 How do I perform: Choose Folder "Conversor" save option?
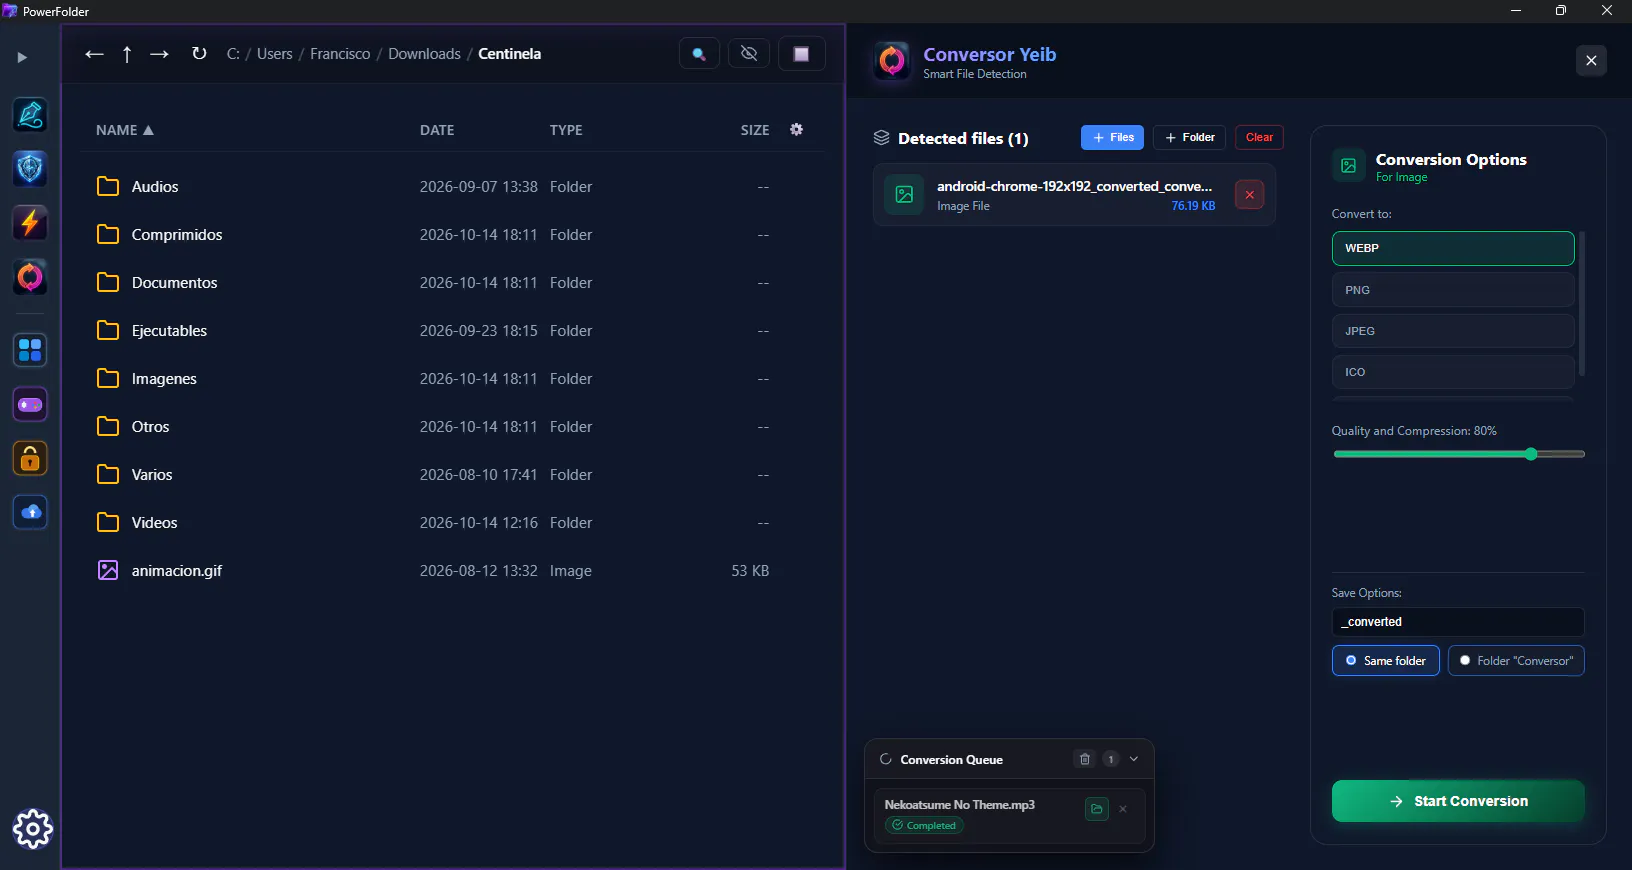[1516, 661]
